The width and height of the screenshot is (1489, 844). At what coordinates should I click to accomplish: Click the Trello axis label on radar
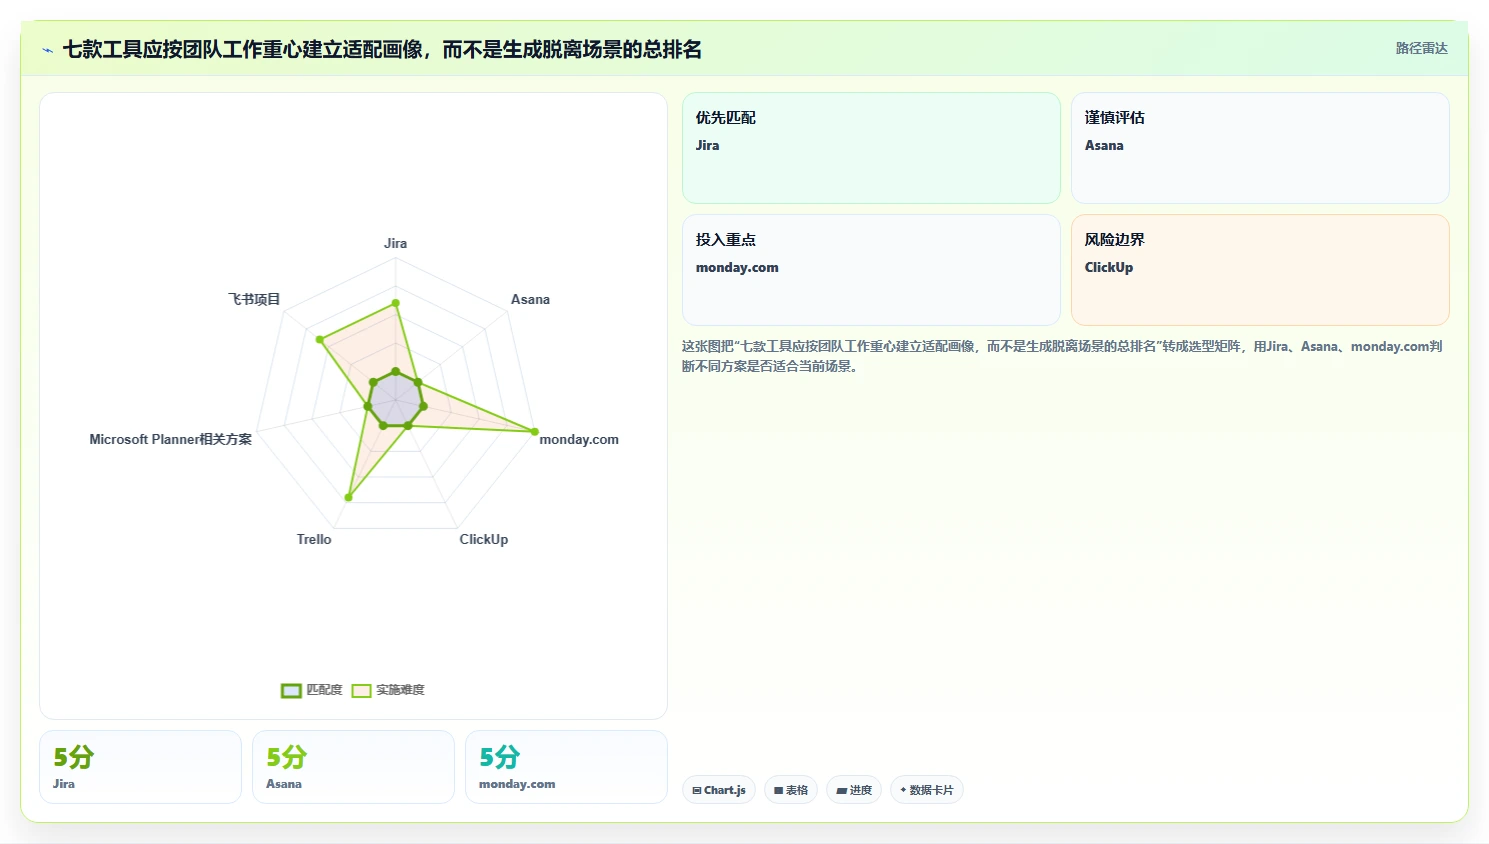tap(314, 539)
